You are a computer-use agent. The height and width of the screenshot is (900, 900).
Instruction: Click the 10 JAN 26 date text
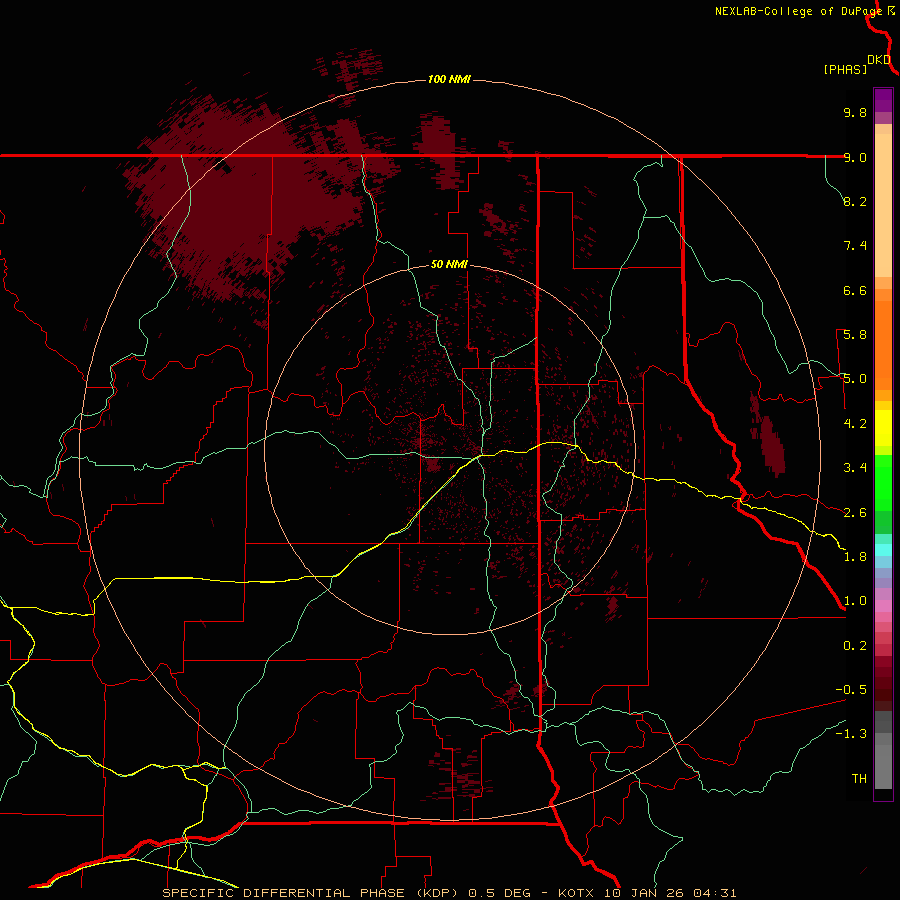click(x=645, y=893)
